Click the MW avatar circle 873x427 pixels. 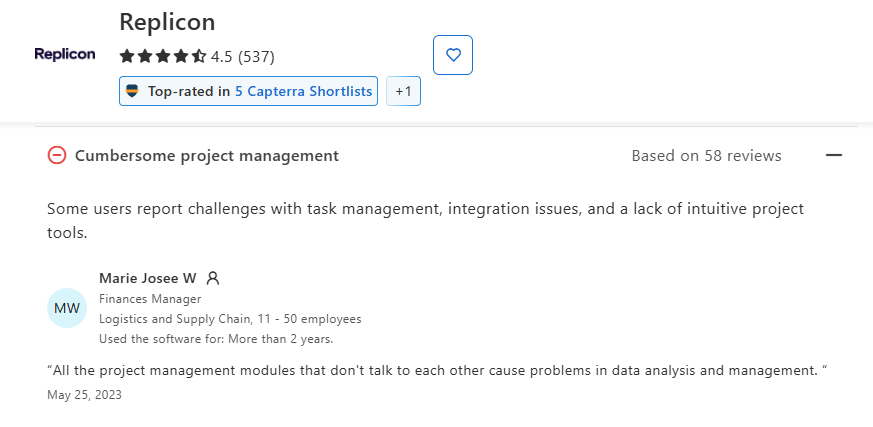67,308
